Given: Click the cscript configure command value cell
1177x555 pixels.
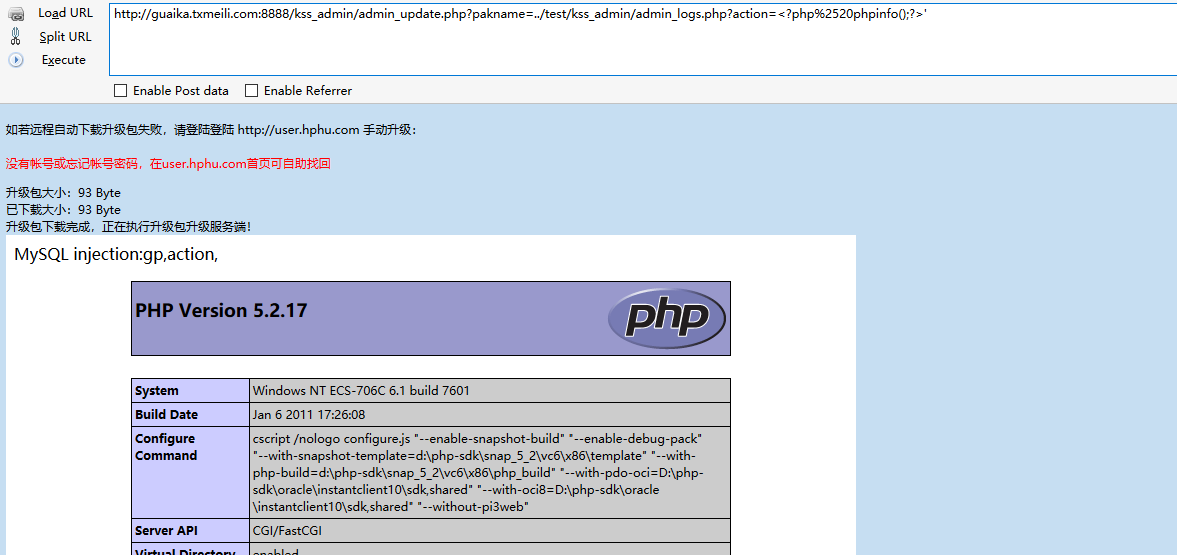Looking at the screenshot, I should 490,472.
